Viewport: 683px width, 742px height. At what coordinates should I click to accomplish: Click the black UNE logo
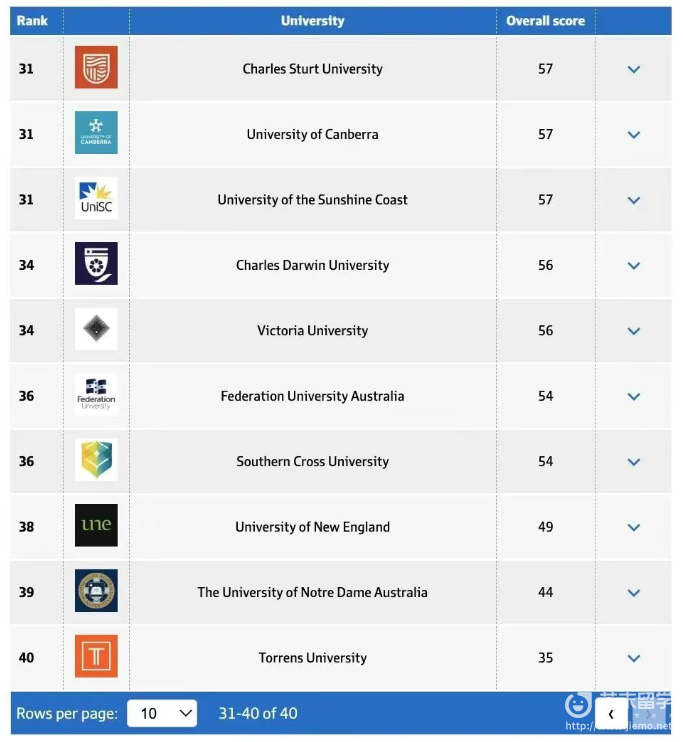coord(96,526)
